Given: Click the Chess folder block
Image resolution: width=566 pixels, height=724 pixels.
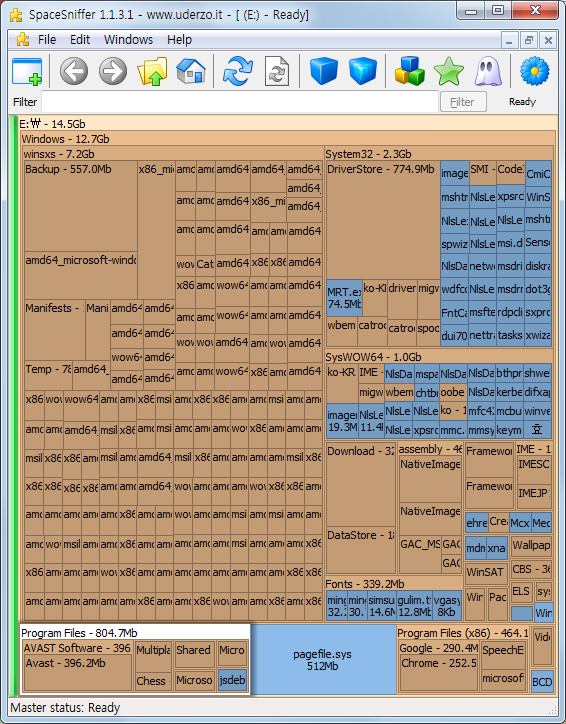Looking at the screenshot, I should click(x=153, y=681).
